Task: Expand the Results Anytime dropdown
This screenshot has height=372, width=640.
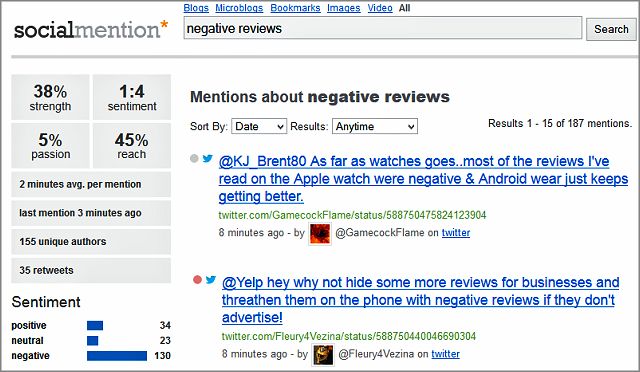Action: coord(375,126)
